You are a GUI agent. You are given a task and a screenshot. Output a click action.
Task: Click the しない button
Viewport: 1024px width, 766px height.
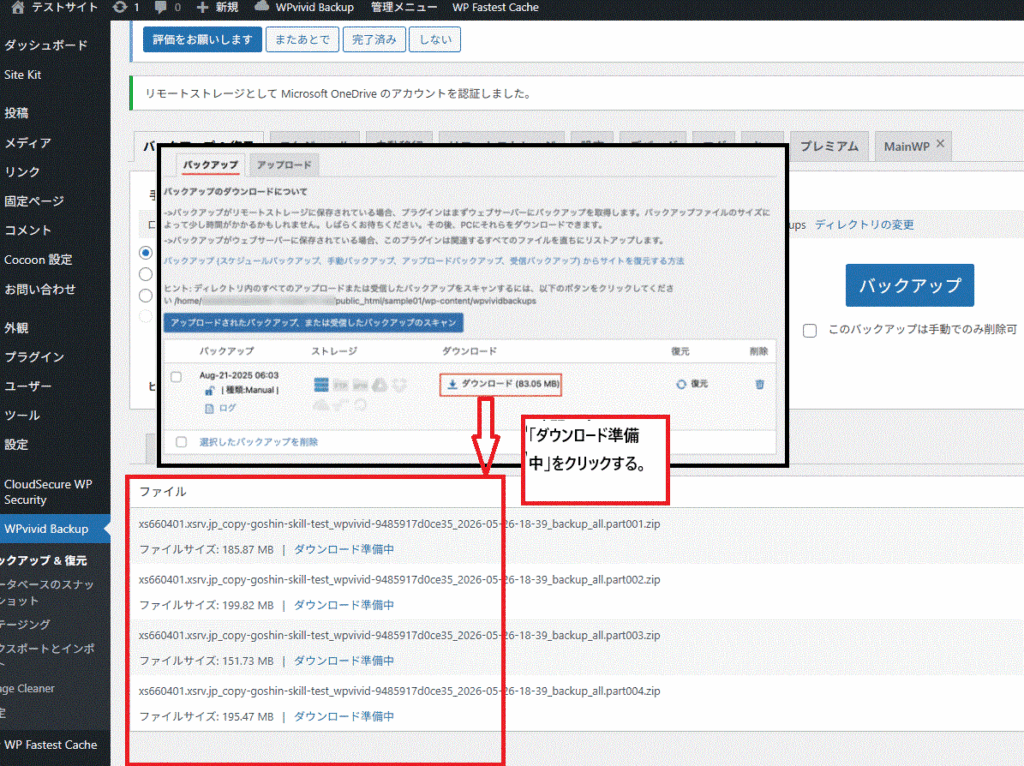(435, 39)
